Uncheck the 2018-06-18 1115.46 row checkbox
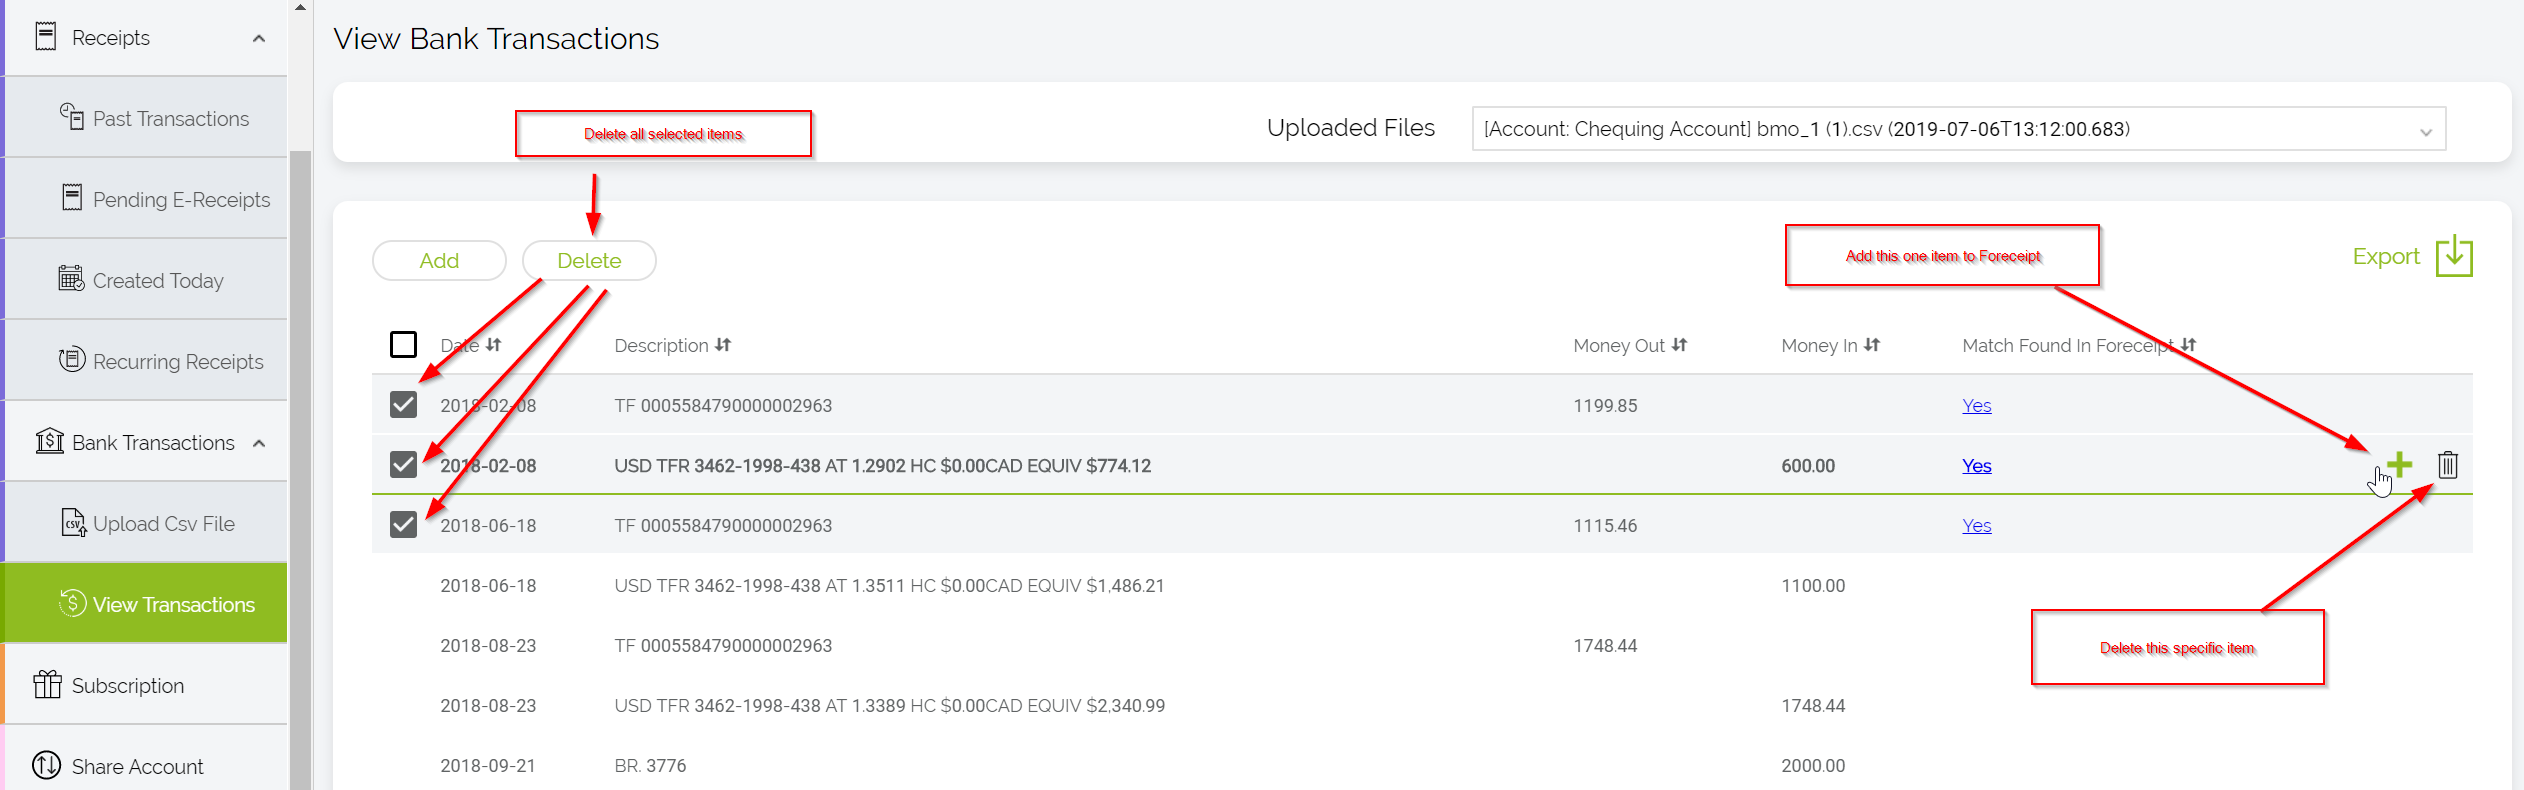 (x=403, y=524)
